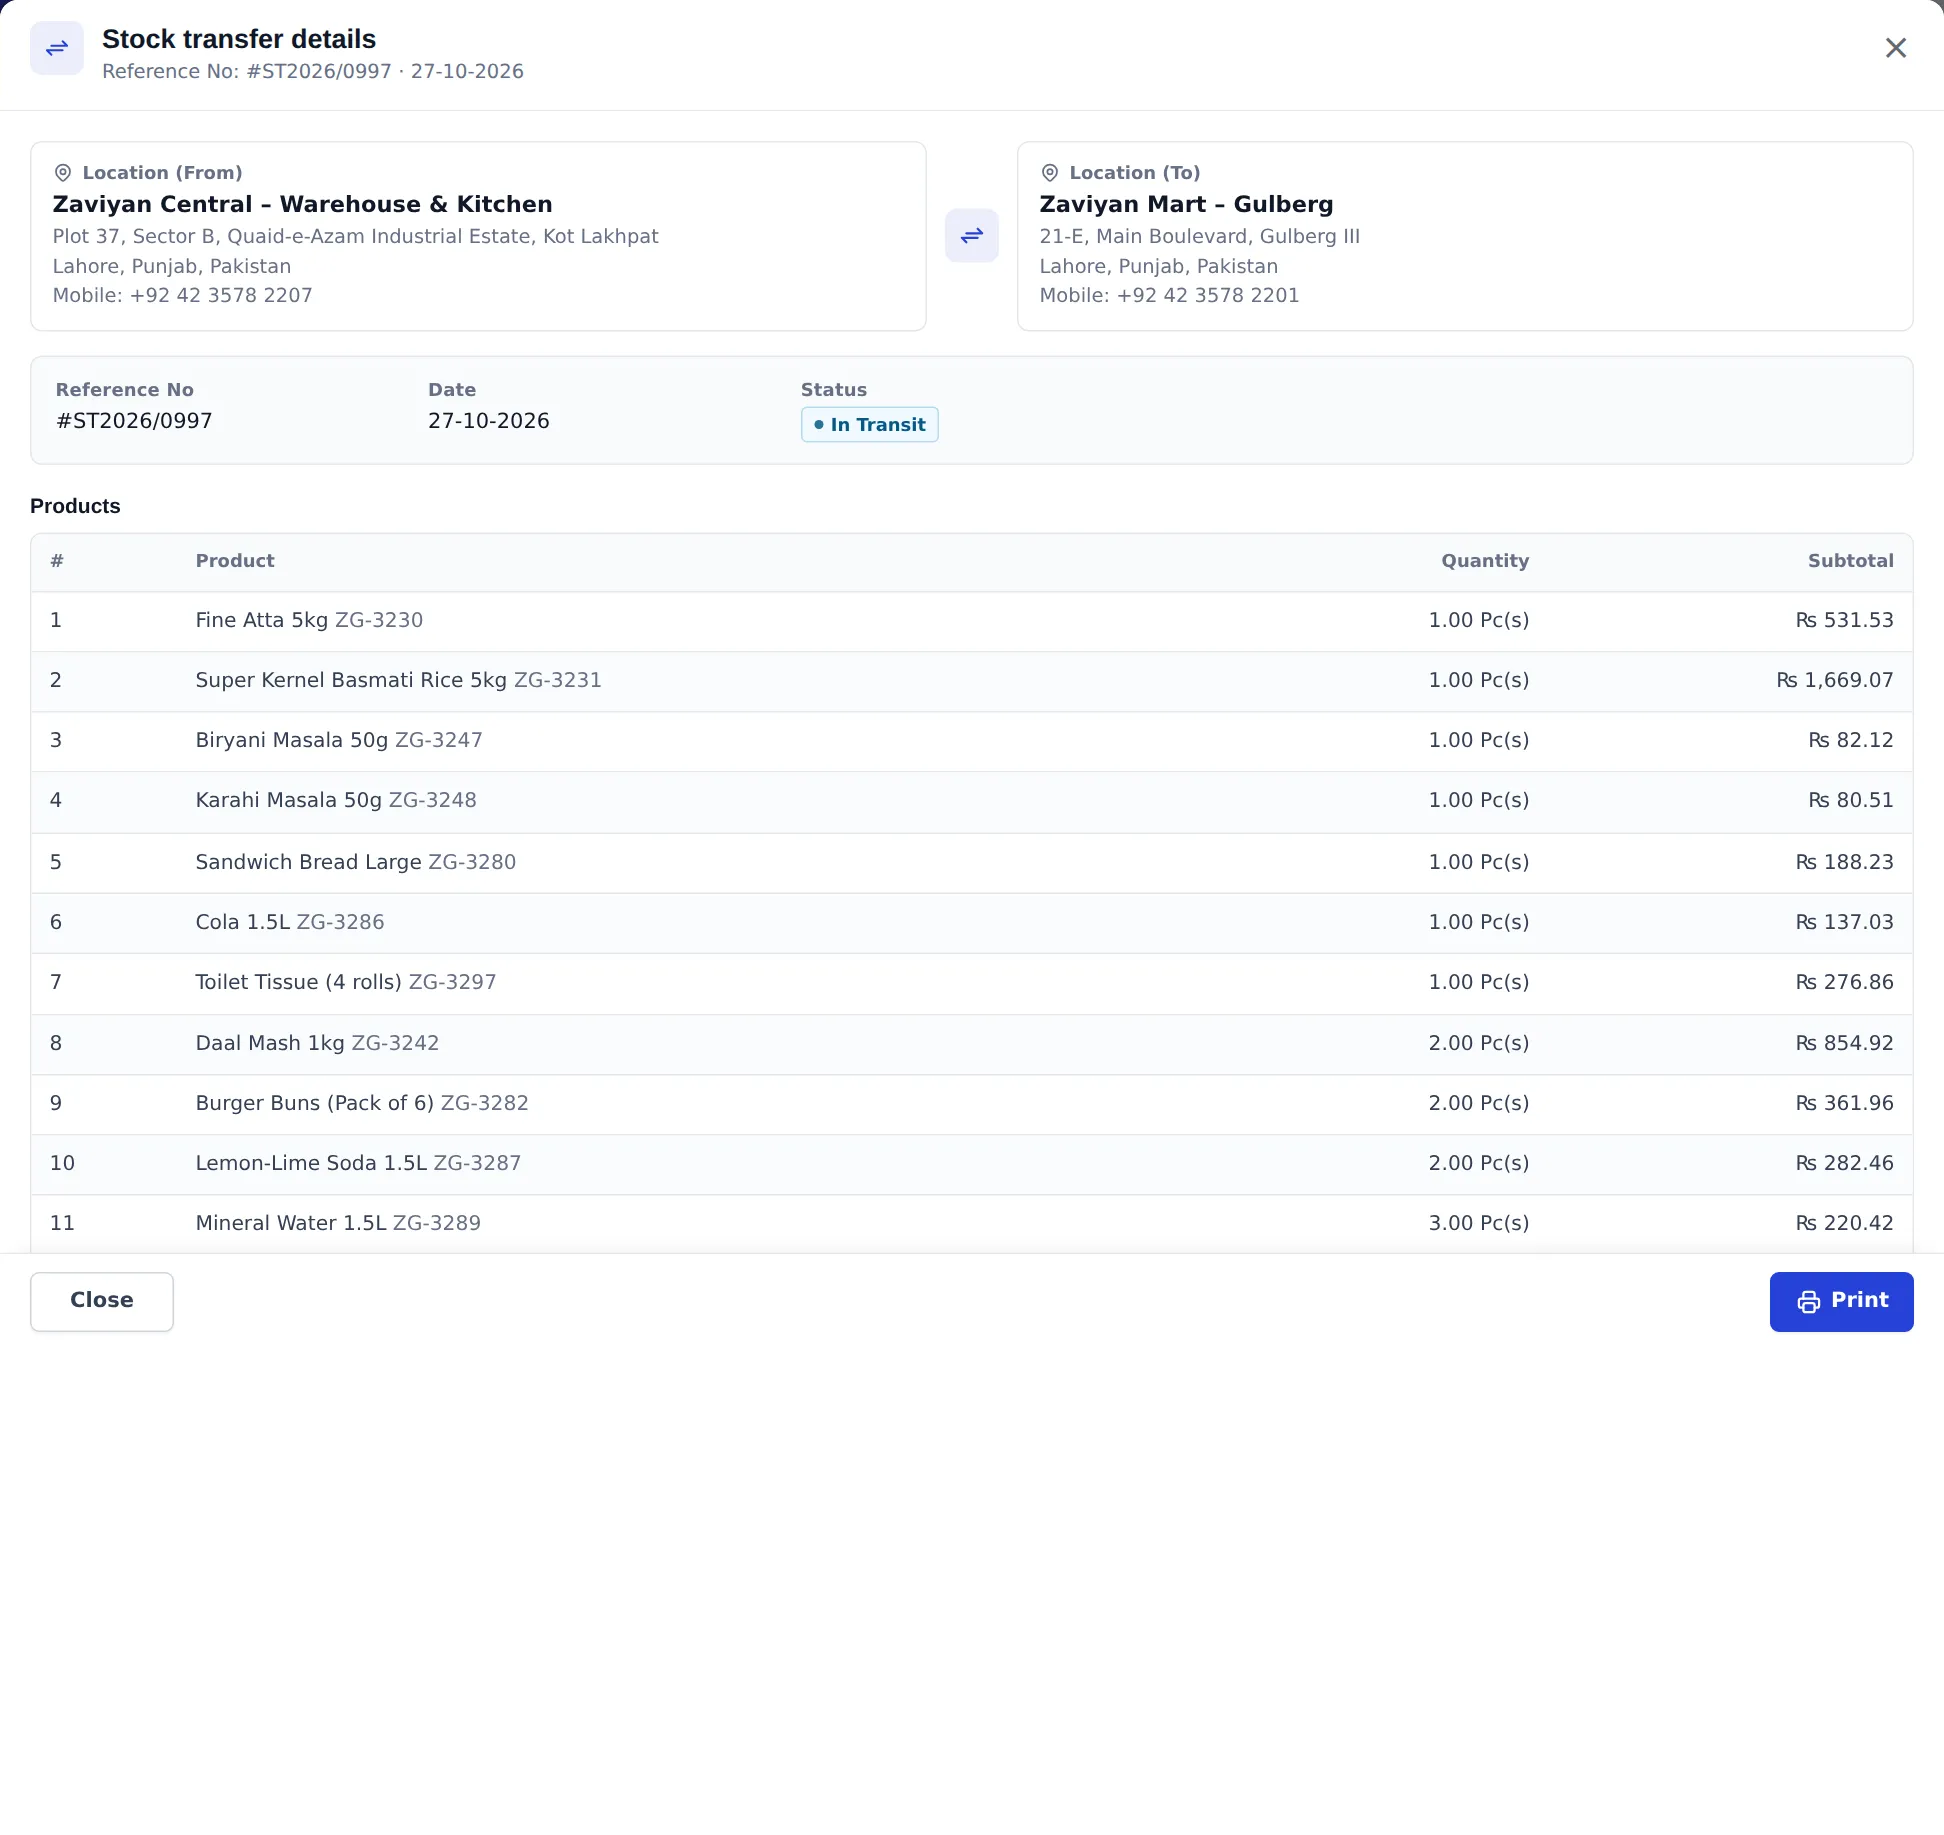Click subtotal Rs 854.92

1844,1043
